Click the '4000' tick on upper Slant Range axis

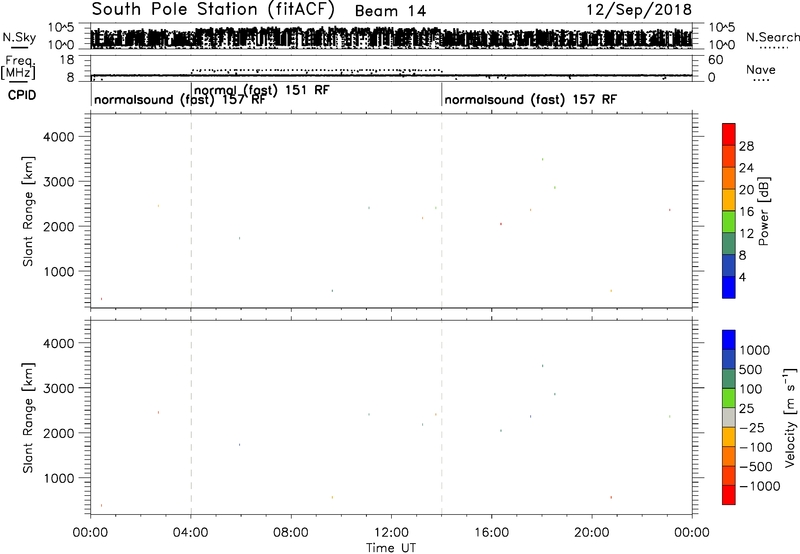tap(59, 137)
